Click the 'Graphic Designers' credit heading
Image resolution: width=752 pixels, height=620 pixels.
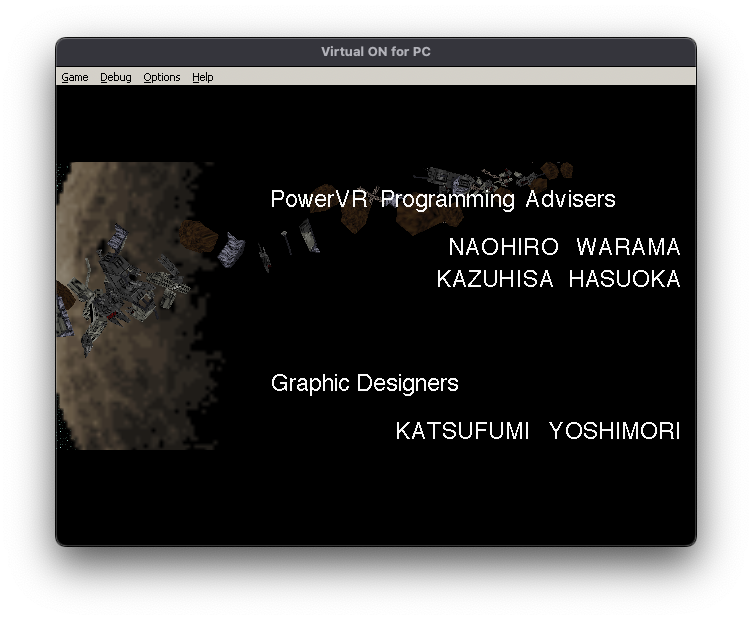[364, 383]
